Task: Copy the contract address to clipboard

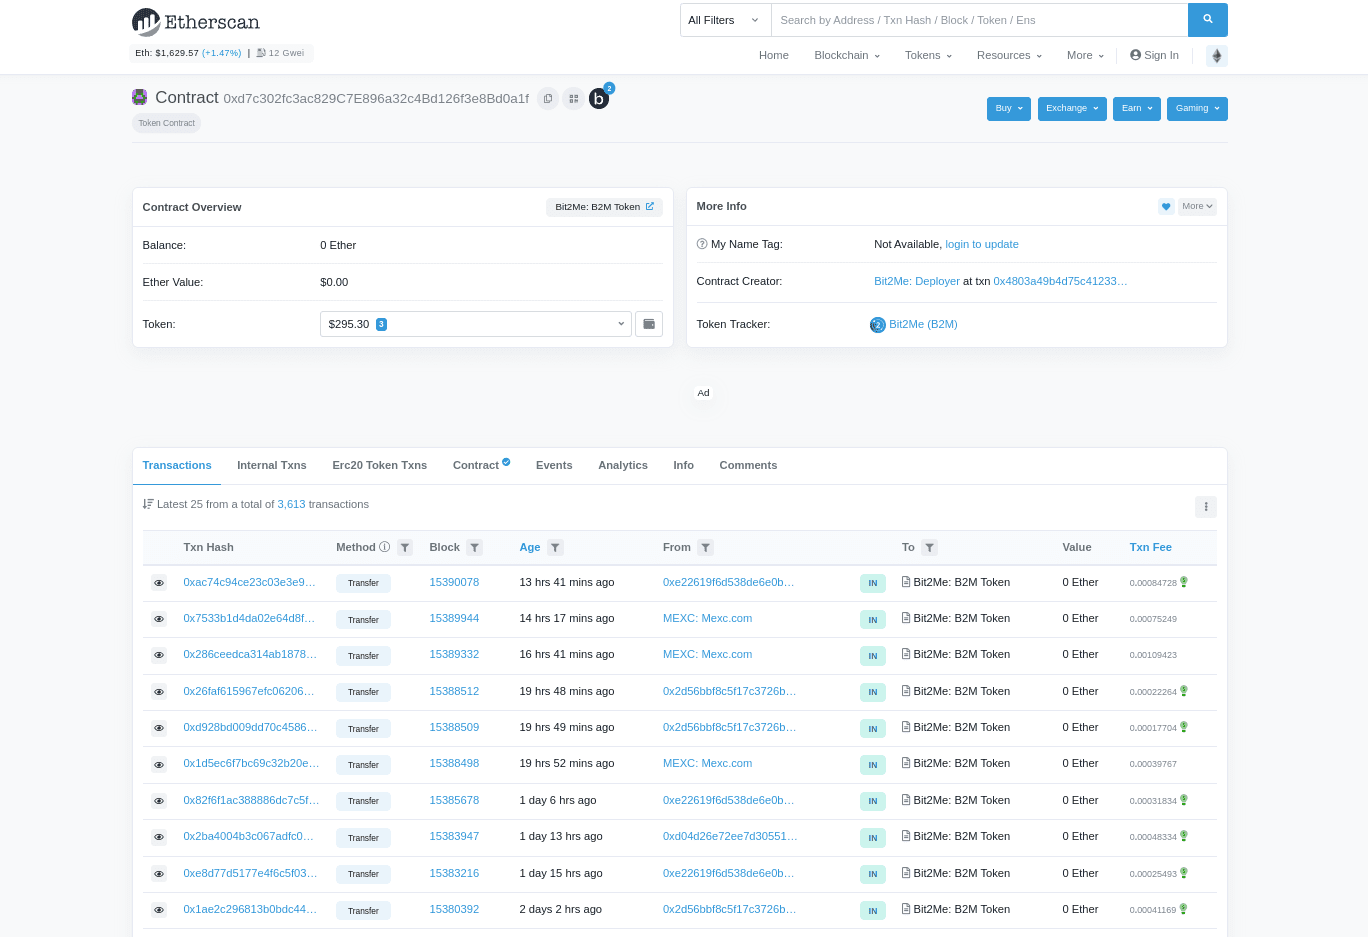Action: tap(547, 98)
